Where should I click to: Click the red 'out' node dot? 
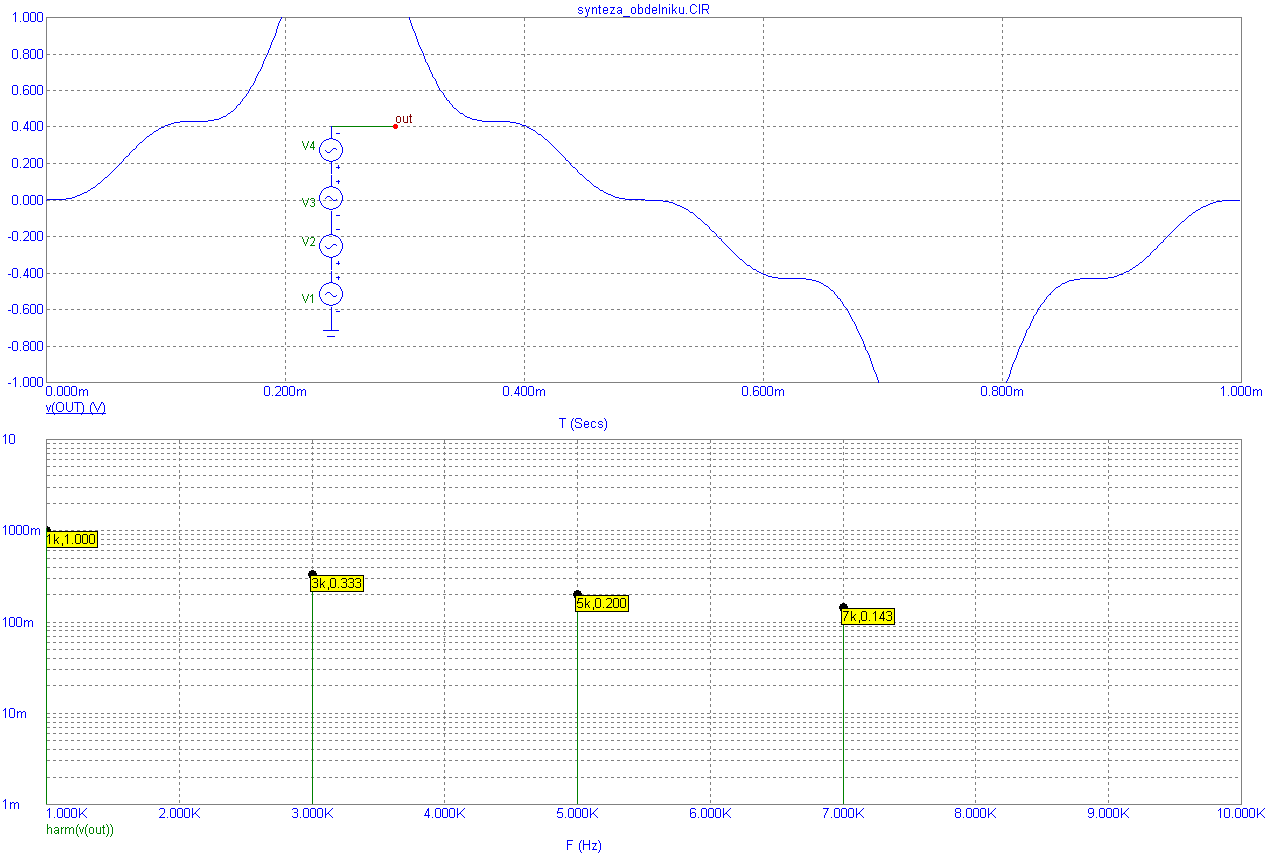395,126
